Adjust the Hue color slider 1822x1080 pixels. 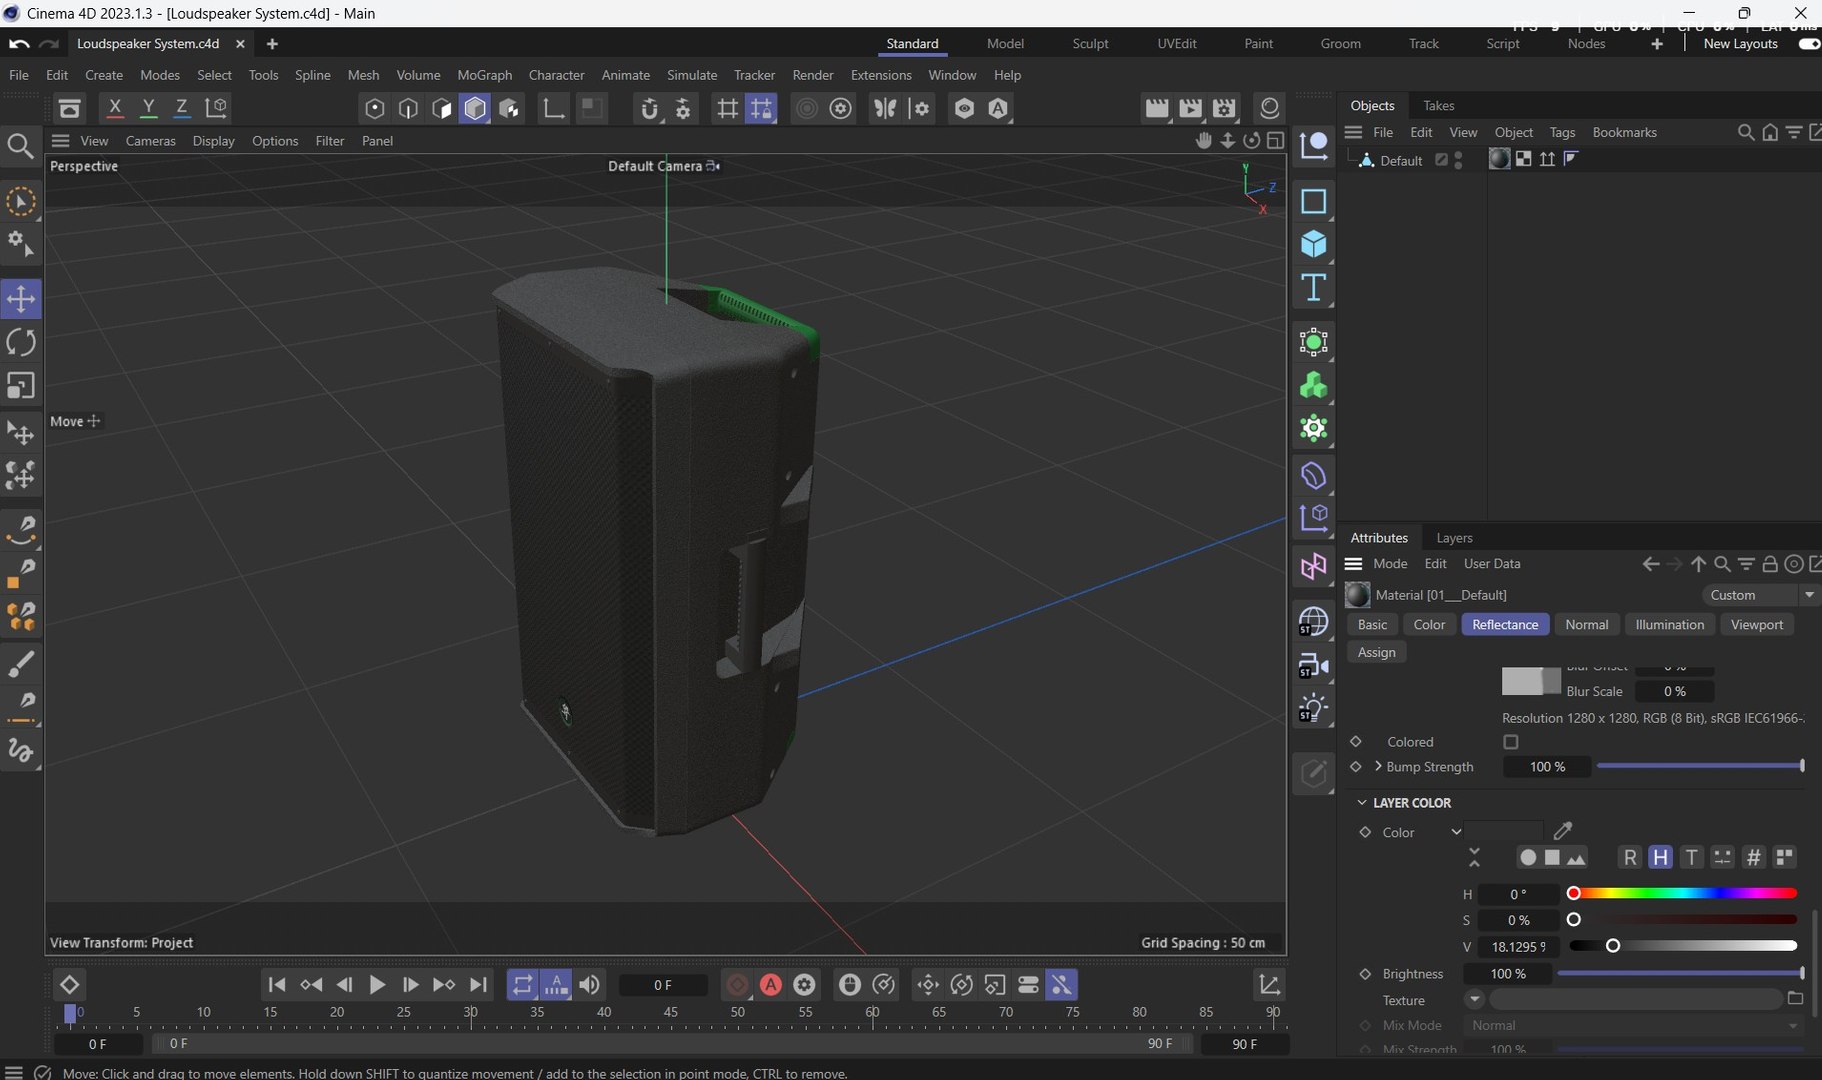click(x=1683, y=893)
